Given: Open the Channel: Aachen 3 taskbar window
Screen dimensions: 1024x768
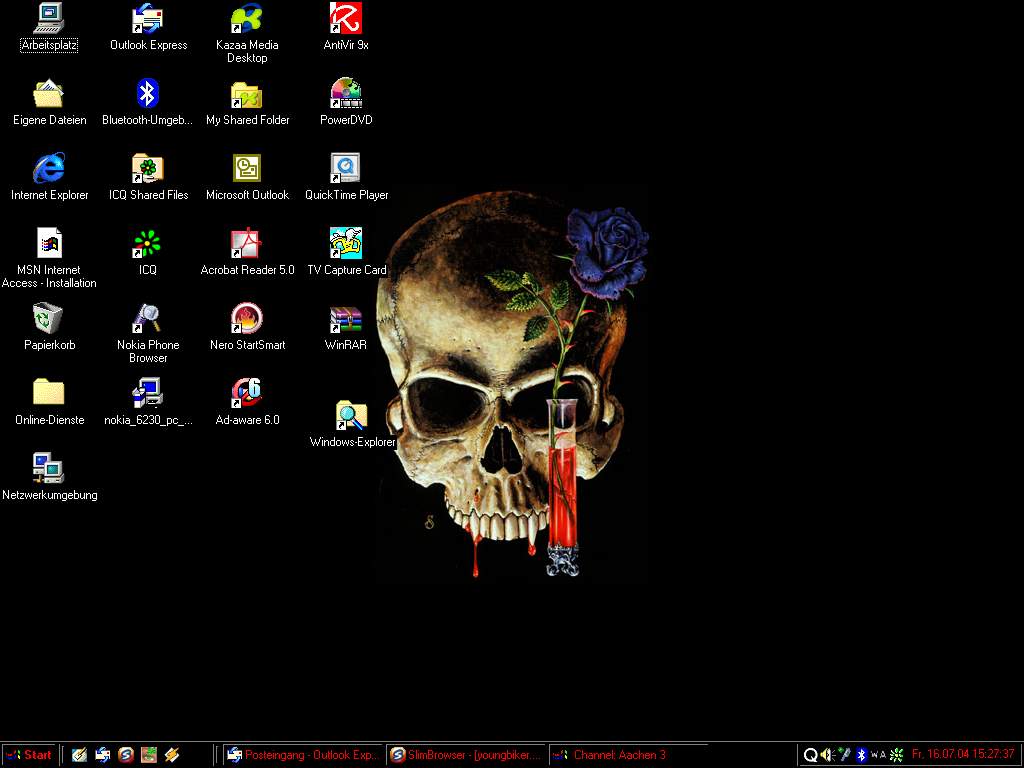Looking at the screenshot, I should click(629, 756).
